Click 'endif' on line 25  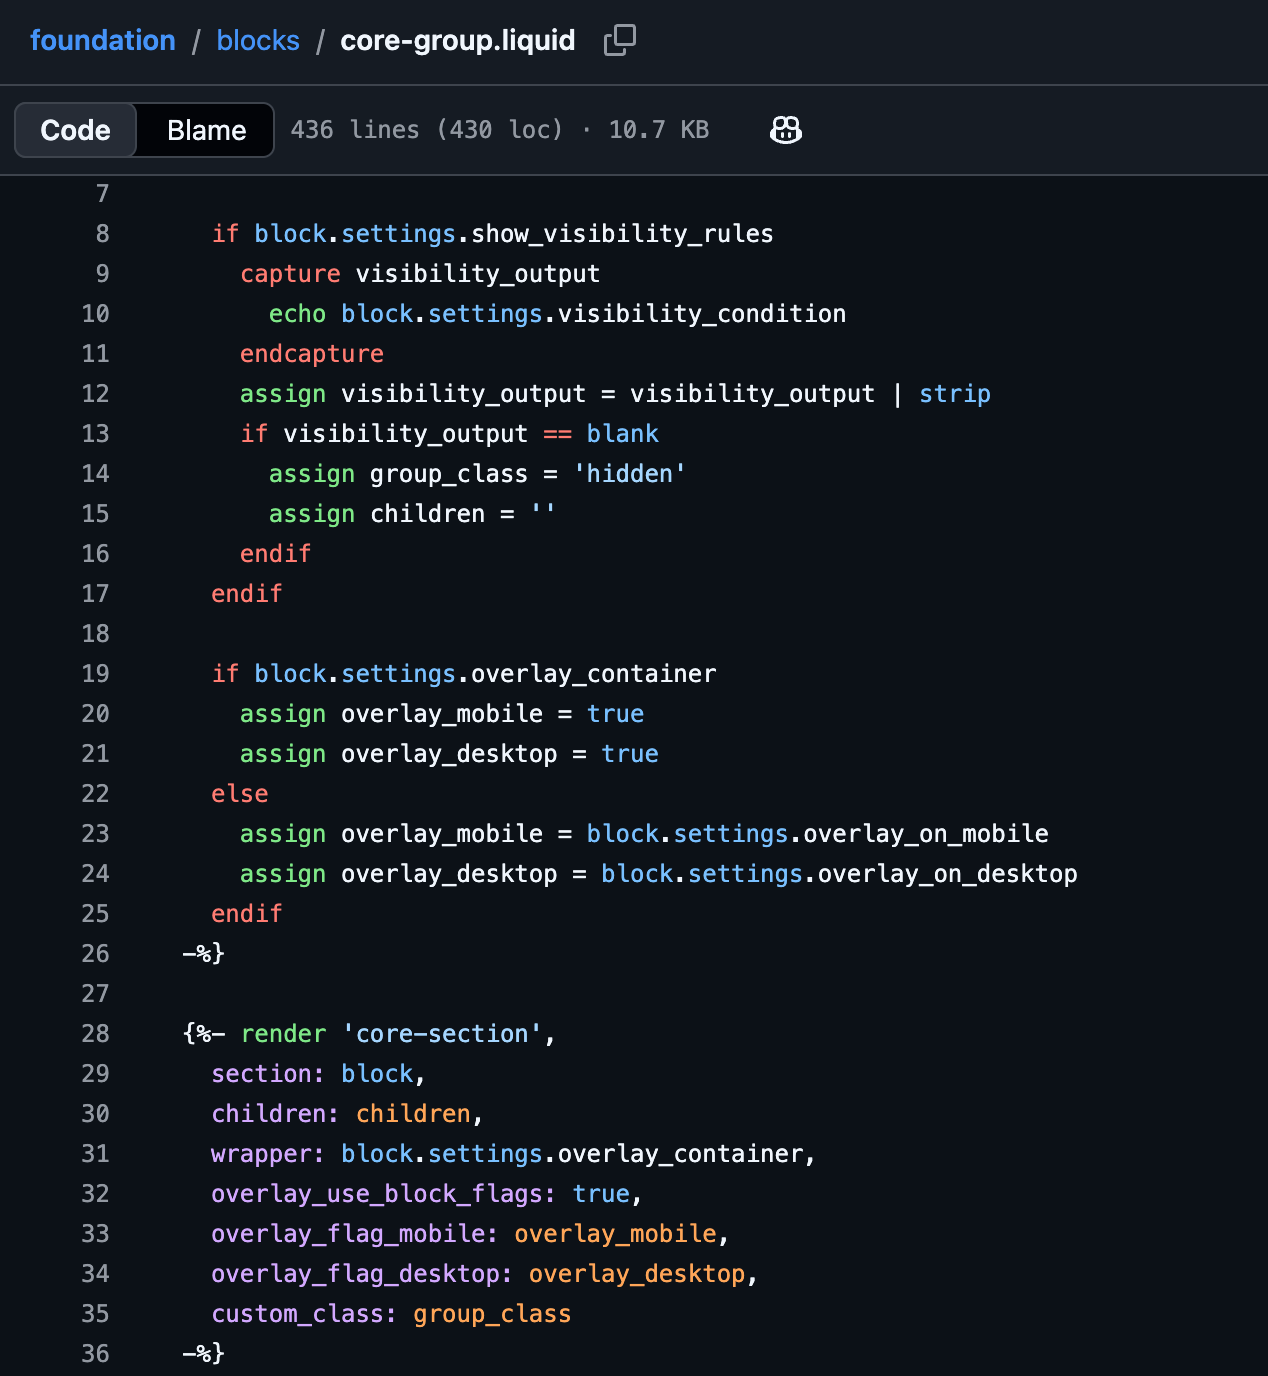pos(247,914)
